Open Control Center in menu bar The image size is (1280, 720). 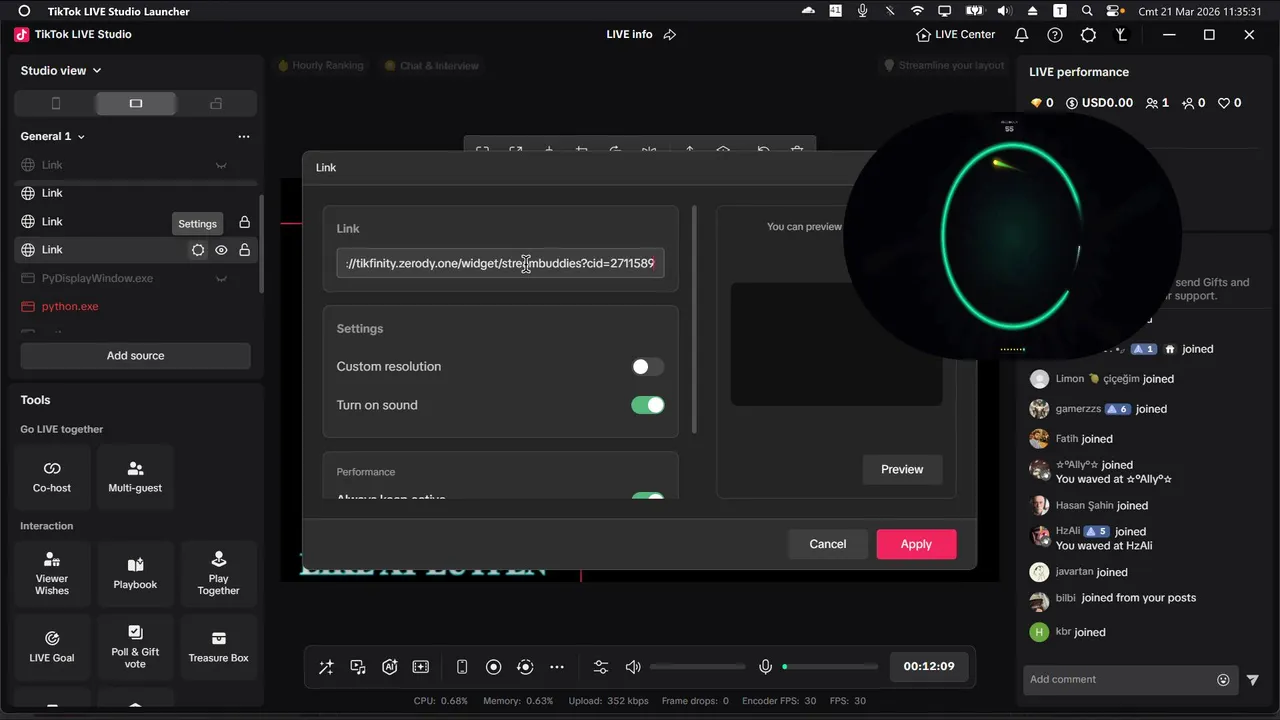(1114, 11)
